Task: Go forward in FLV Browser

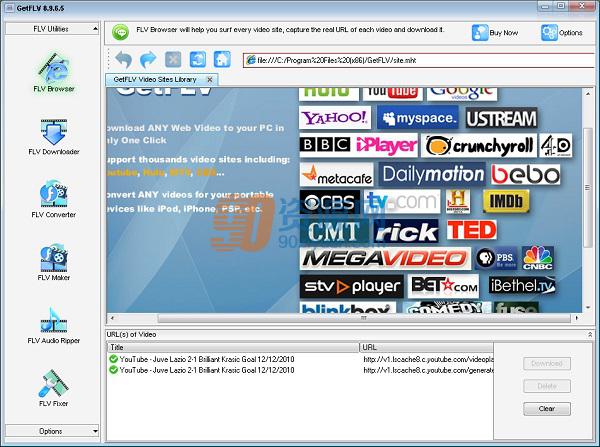Action: point(148,60)
